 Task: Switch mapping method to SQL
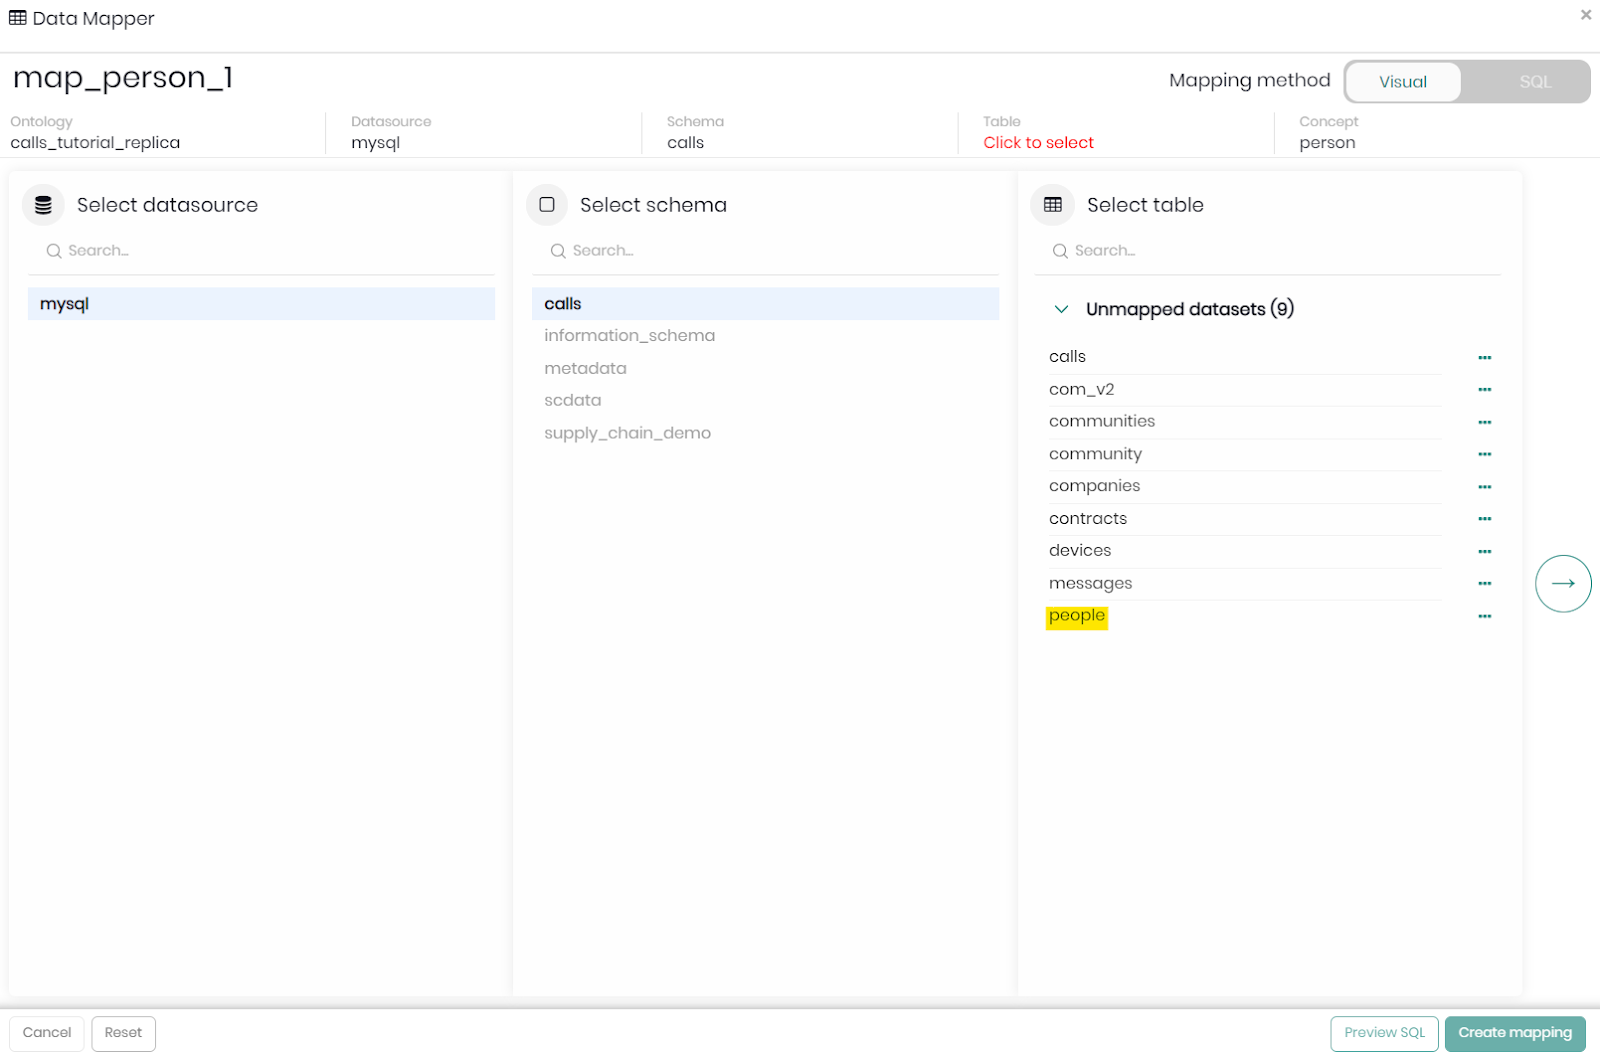click(1534, 82)
